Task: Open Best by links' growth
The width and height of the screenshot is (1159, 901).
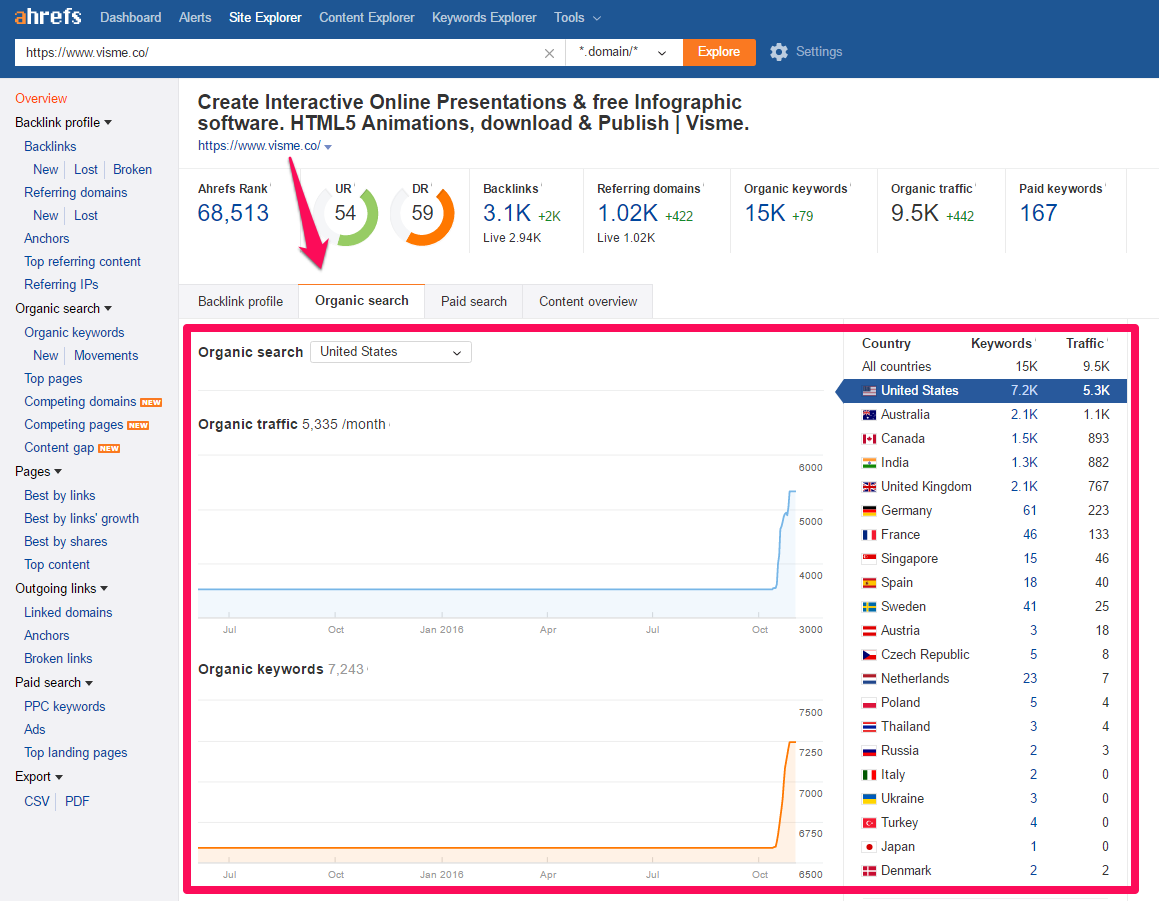Action: pos(81,519)
